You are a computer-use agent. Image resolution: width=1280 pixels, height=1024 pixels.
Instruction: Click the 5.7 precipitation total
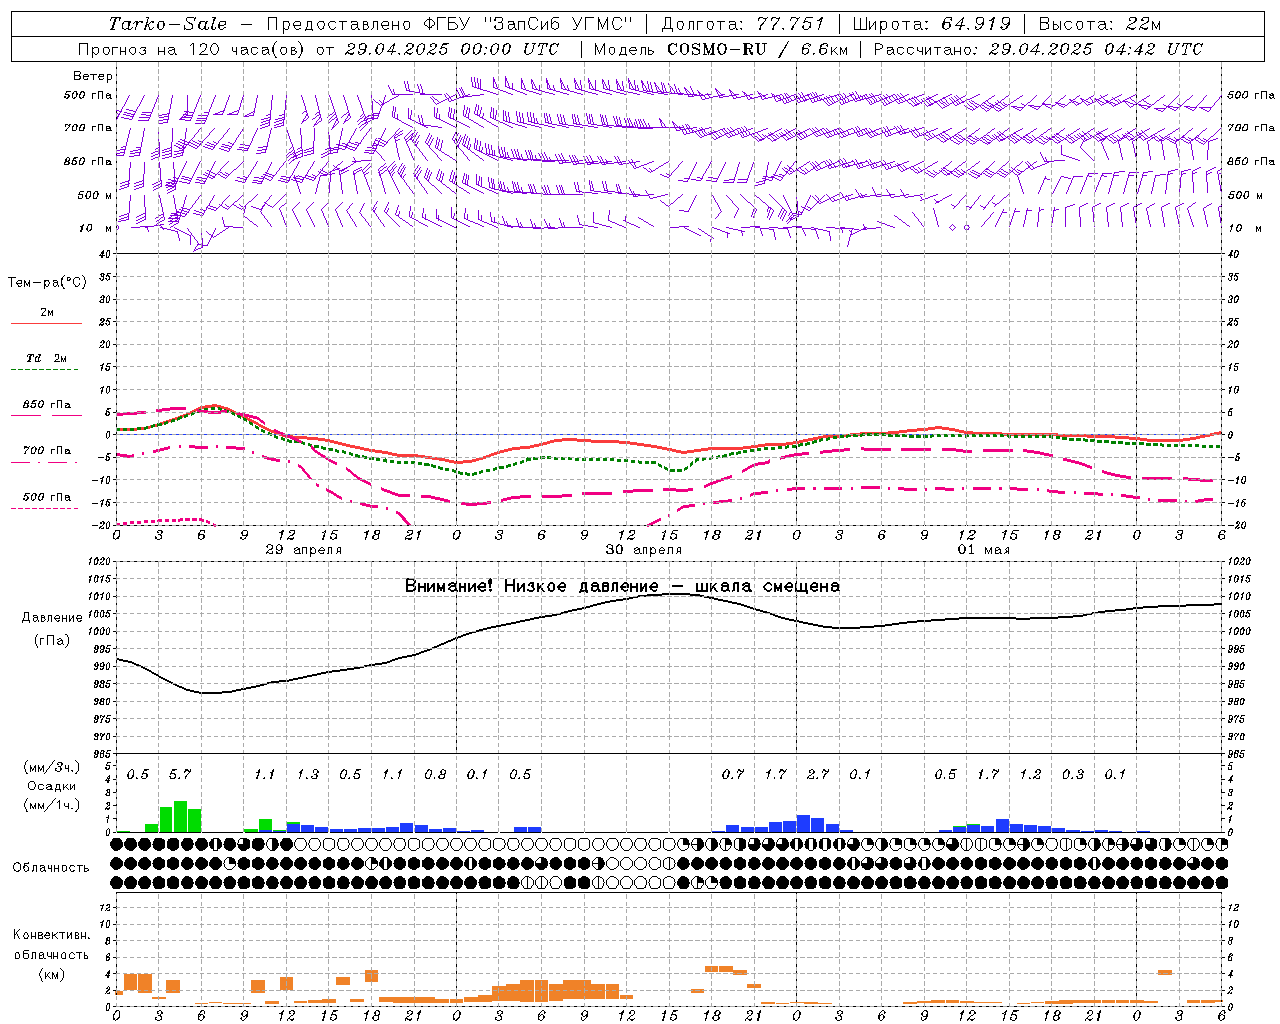point(179,774)
